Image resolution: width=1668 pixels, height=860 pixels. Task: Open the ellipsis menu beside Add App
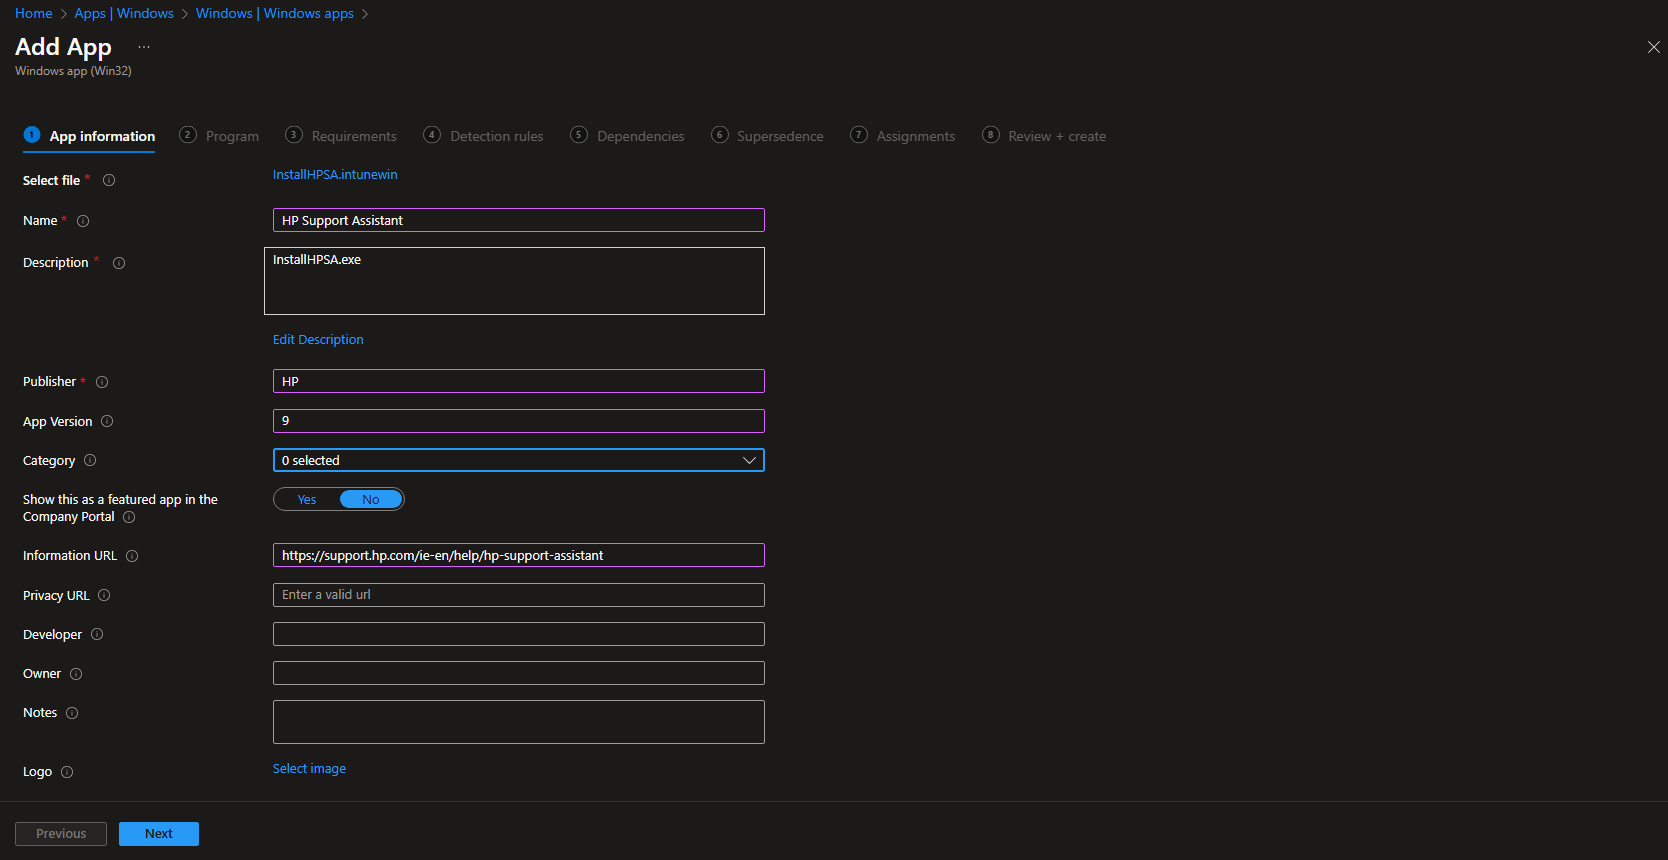pyautogui.click(x=144, y=47)
